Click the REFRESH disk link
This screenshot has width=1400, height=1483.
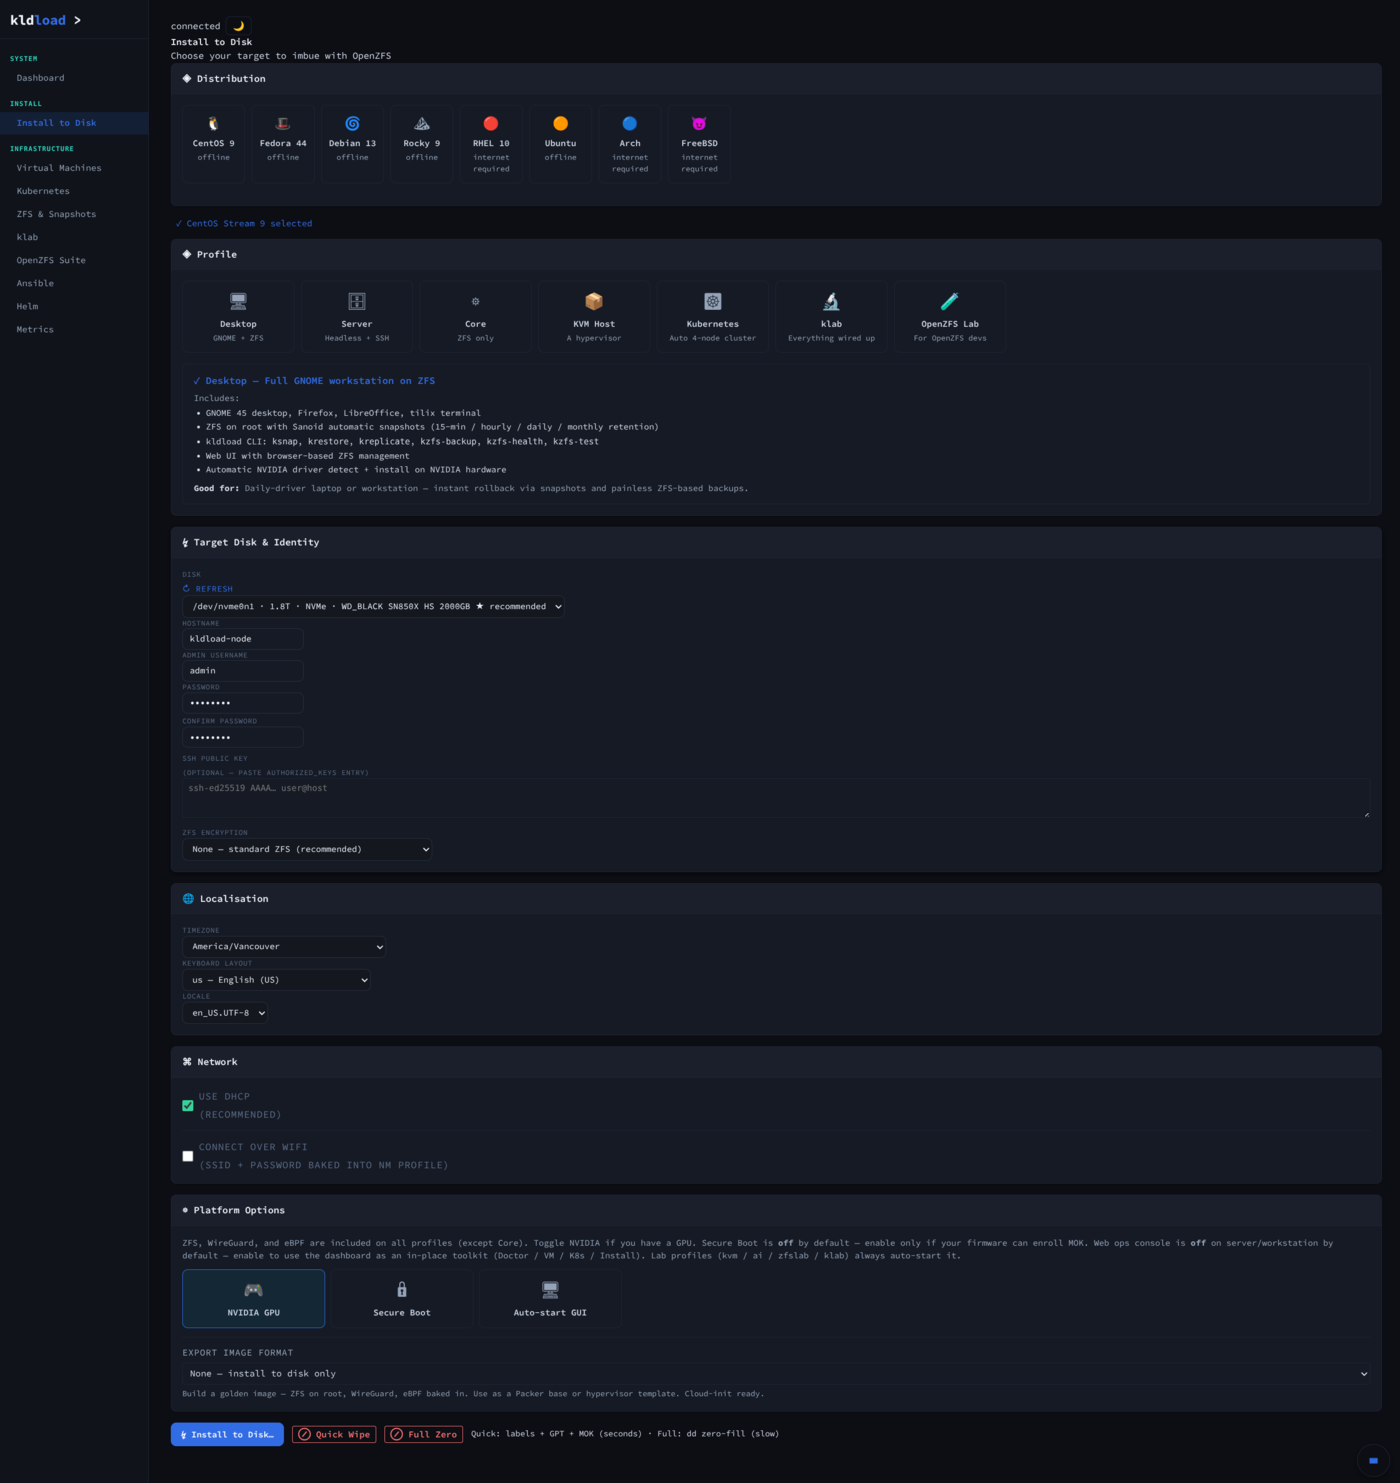click(x=208, y=589)
